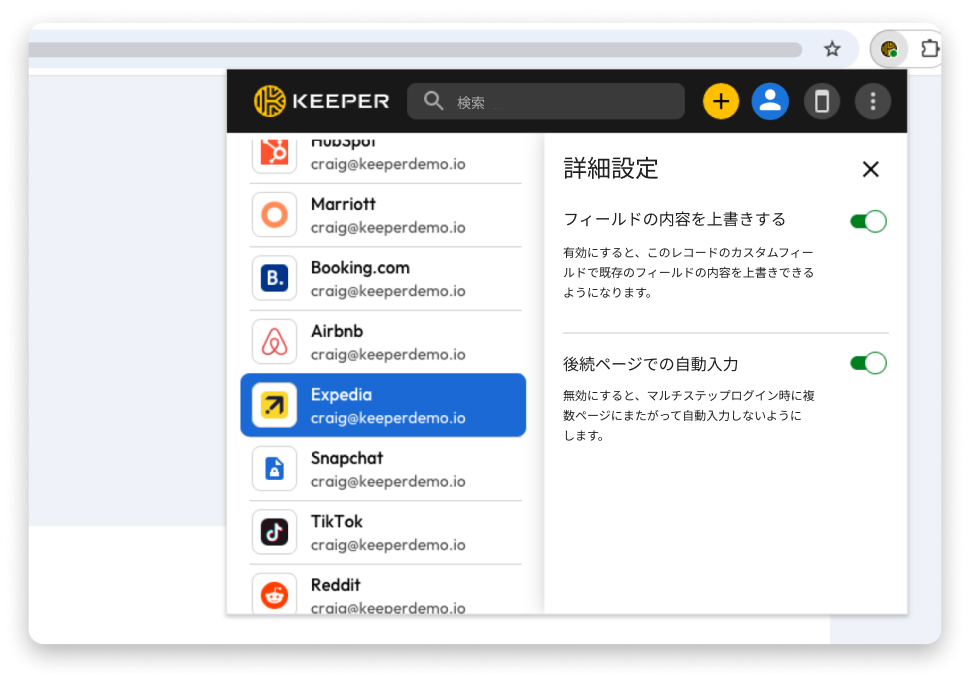Toggle フィールドの内容を上書きする switch
This screenshot has height=680, width=970.
(868, 221)
